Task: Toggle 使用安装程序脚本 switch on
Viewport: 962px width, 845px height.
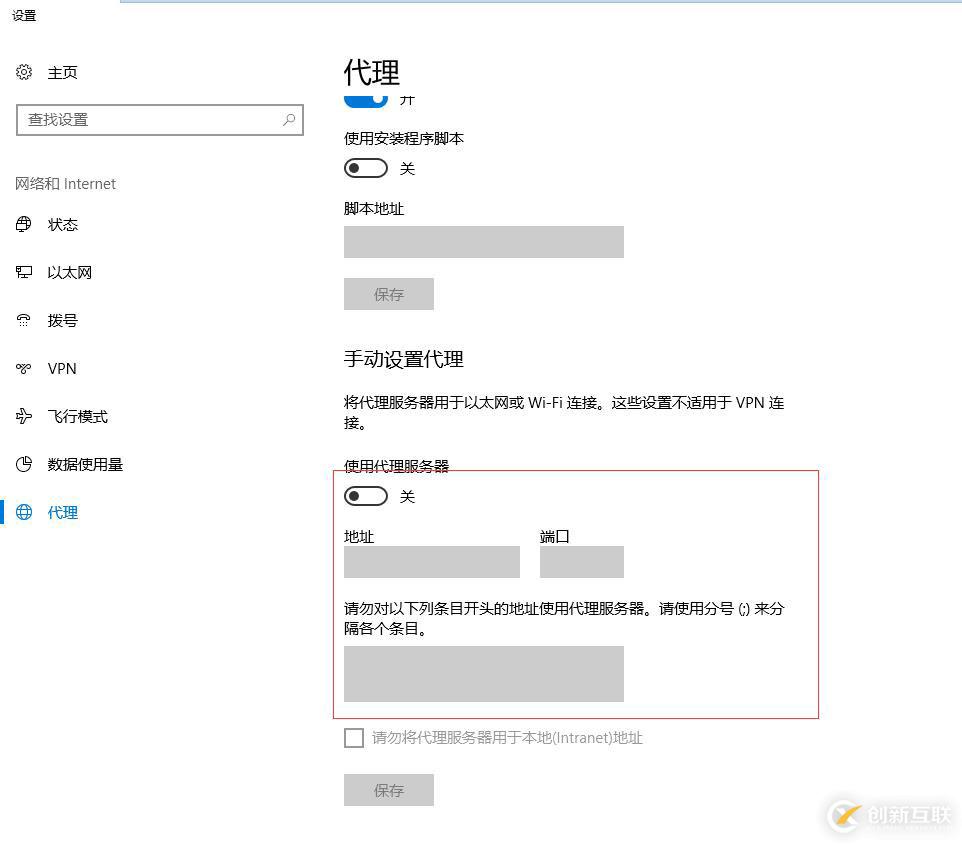Action: click(x=365, y=168)
